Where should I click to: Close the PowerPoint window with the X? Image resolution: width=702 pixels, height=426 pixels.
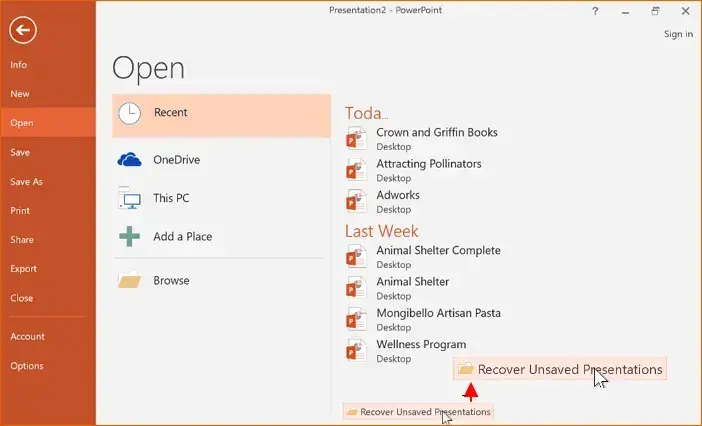[x=685, y=11]
